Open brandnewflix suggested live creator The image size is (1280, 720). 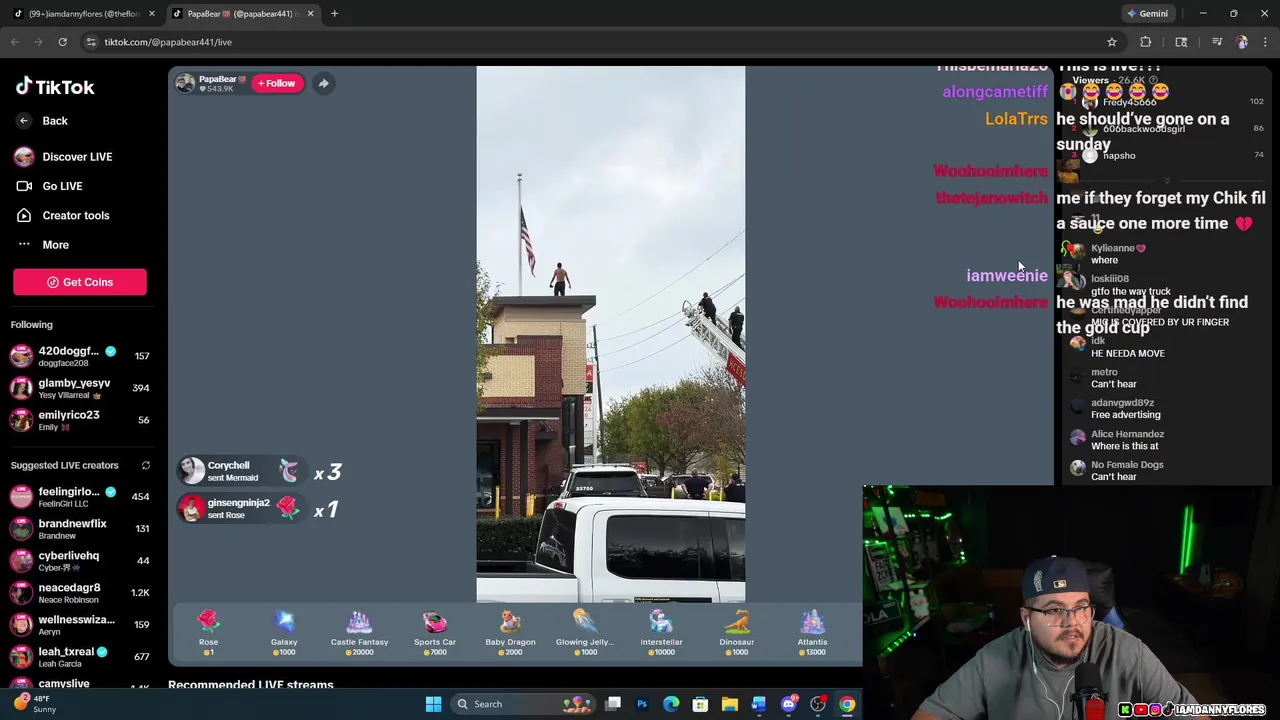click(80, 528)
